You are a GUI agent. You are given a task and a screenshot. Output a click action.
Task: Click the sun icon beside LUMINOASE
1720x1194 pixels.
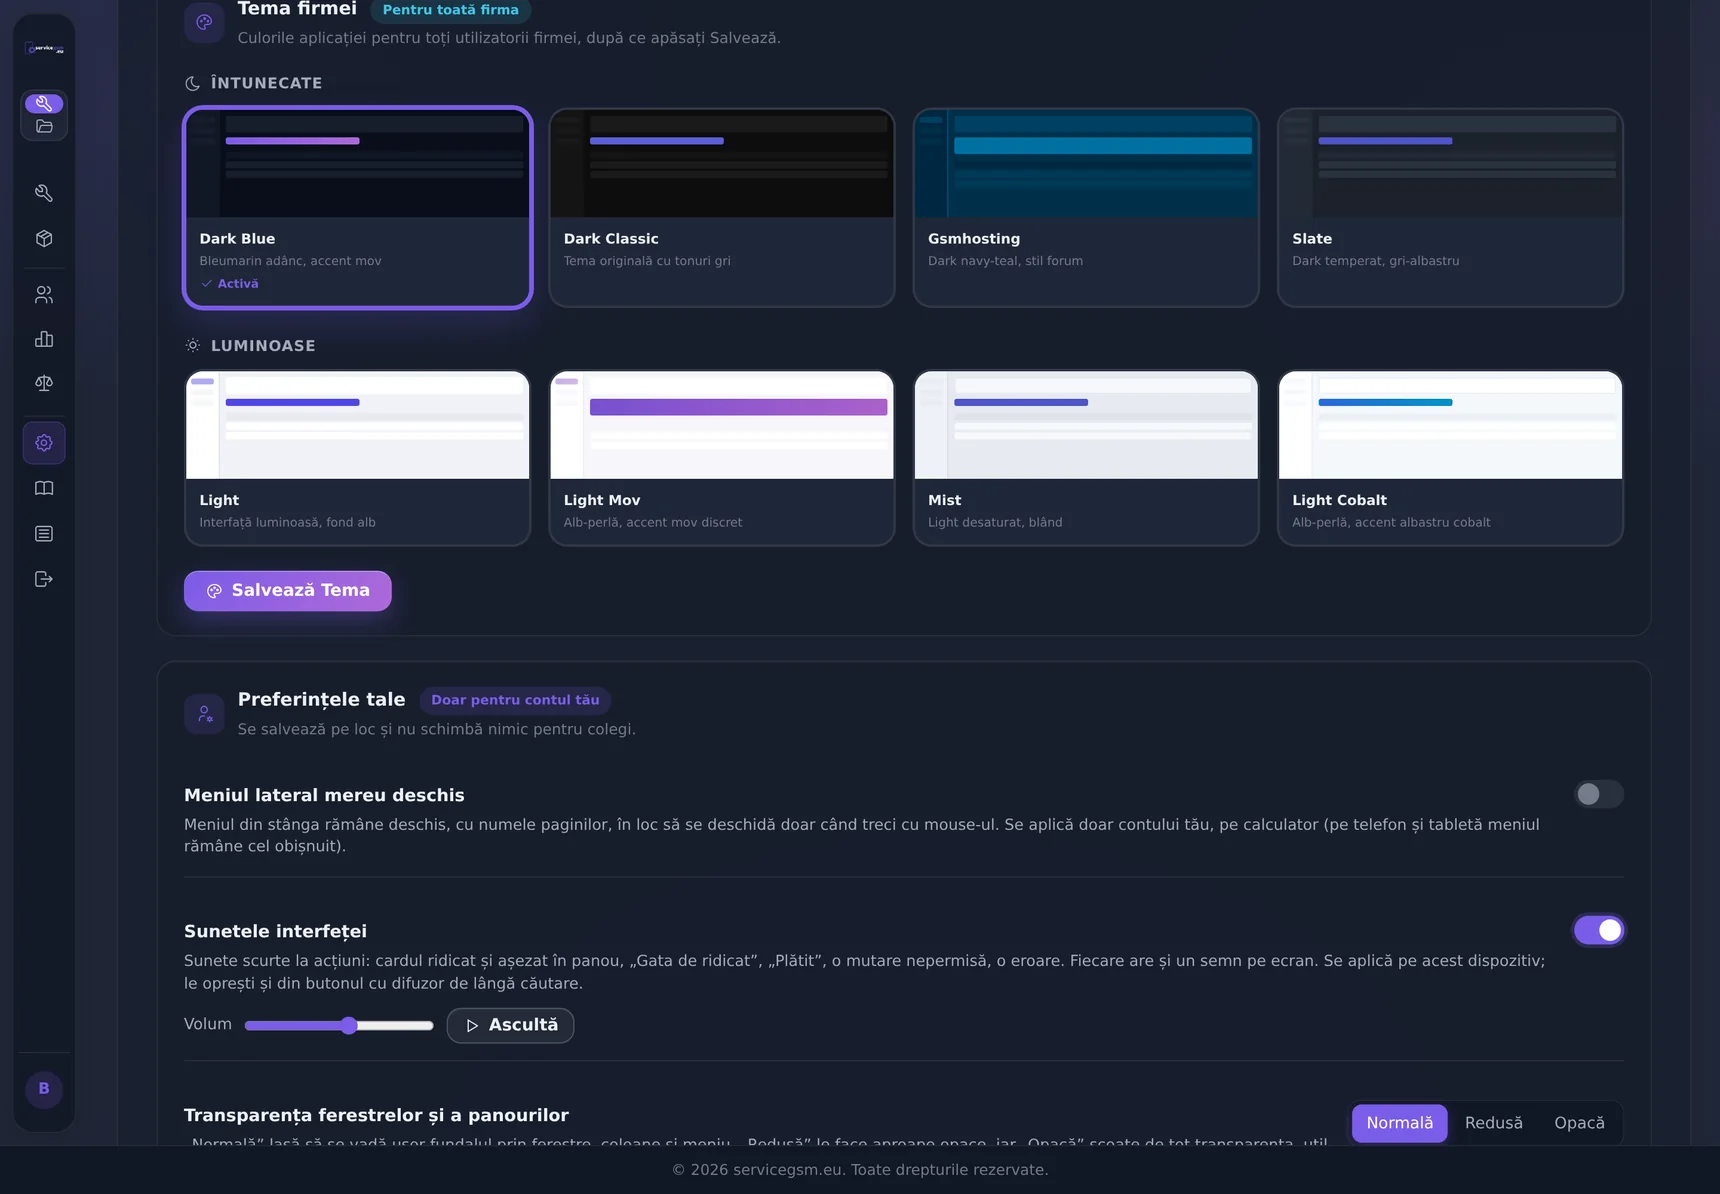(x=193, y=345)
